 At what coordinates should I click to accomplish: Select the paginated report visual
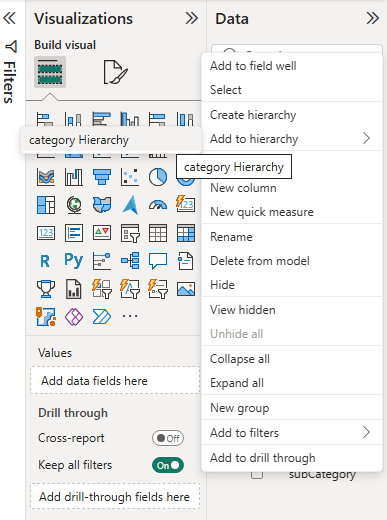click(74, 289)
